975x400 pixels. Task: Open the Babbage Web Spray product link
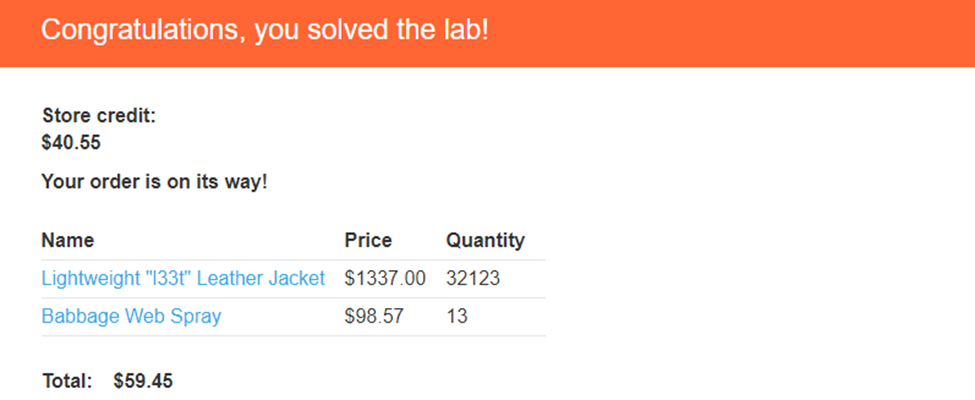(131, 317)
